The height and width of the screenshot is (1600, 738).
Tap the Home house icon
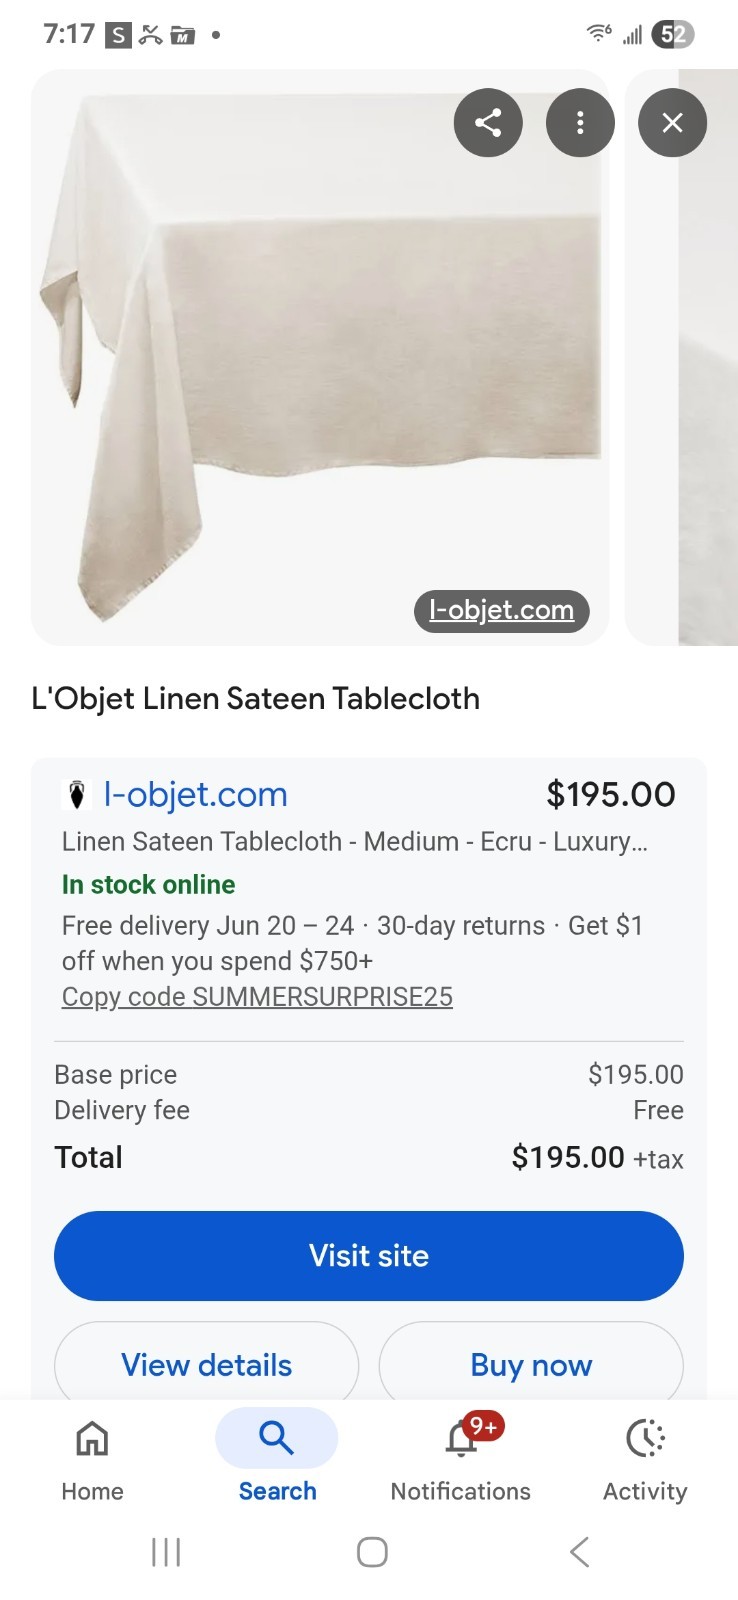(91, 1438)
